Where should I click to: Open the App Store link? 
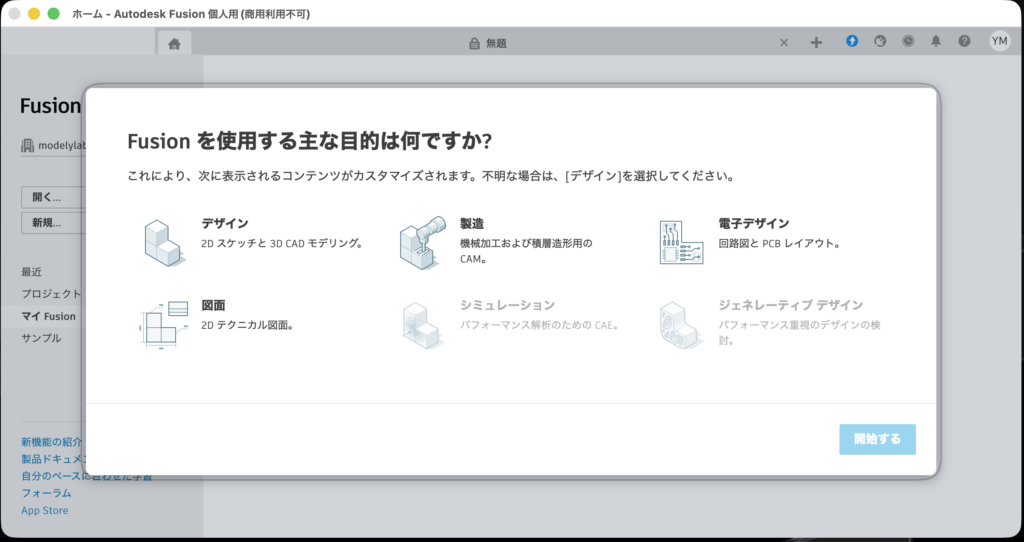(45, 510)
